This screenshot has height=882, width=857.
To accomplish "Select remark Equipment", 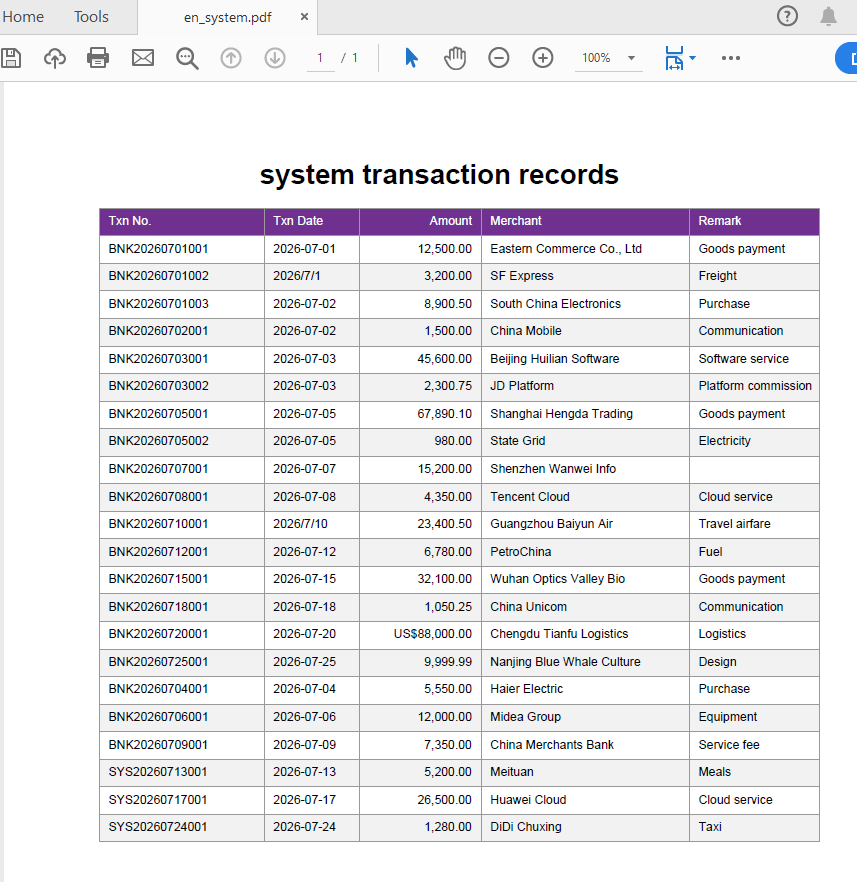I will 728,717.
